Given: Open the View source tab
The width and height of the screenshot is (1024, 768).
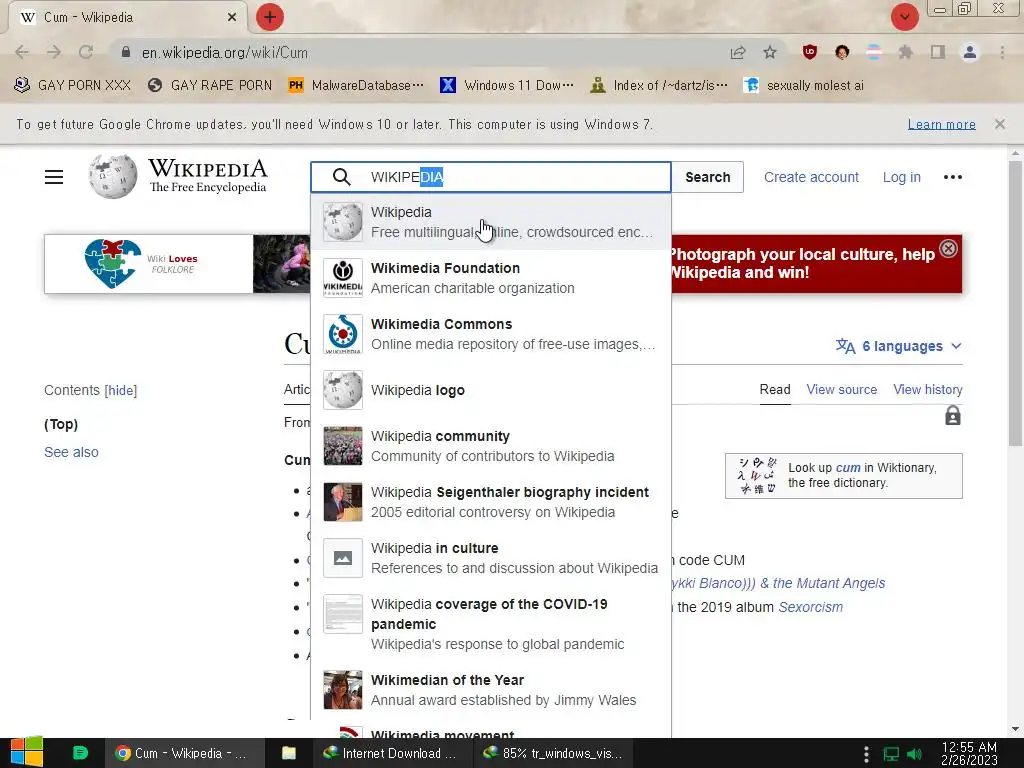Looking at the screenshot, I should click(x=841, y=389).
